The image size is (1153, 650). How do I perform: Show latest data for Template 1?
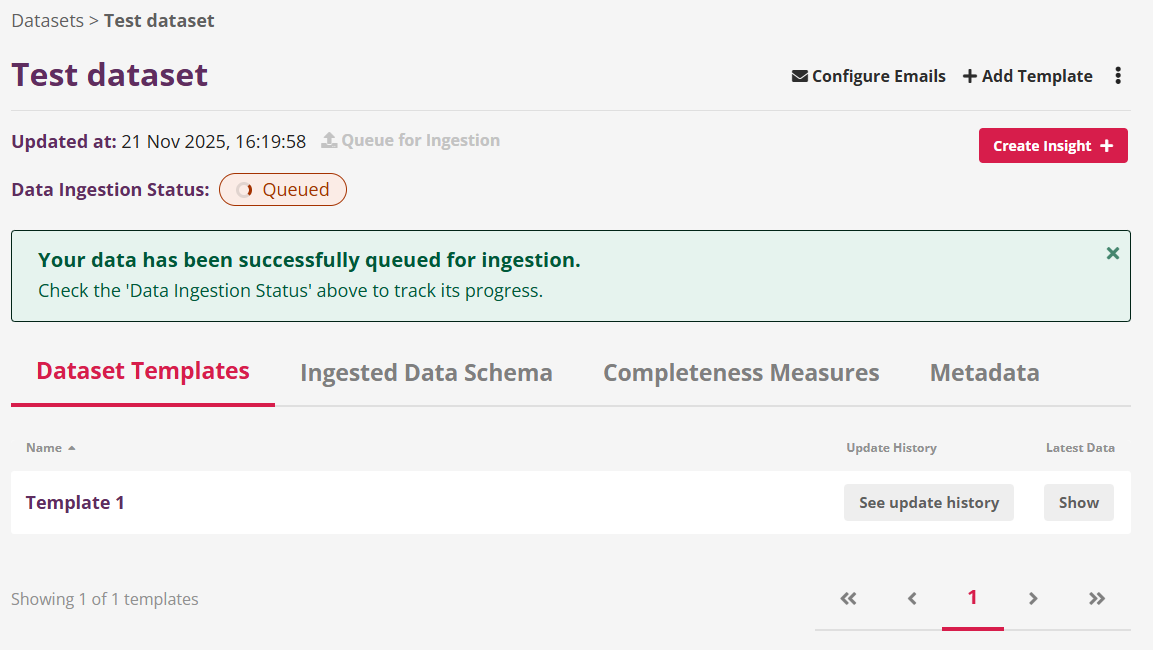pyautogui.click(x=1078, y=502)
